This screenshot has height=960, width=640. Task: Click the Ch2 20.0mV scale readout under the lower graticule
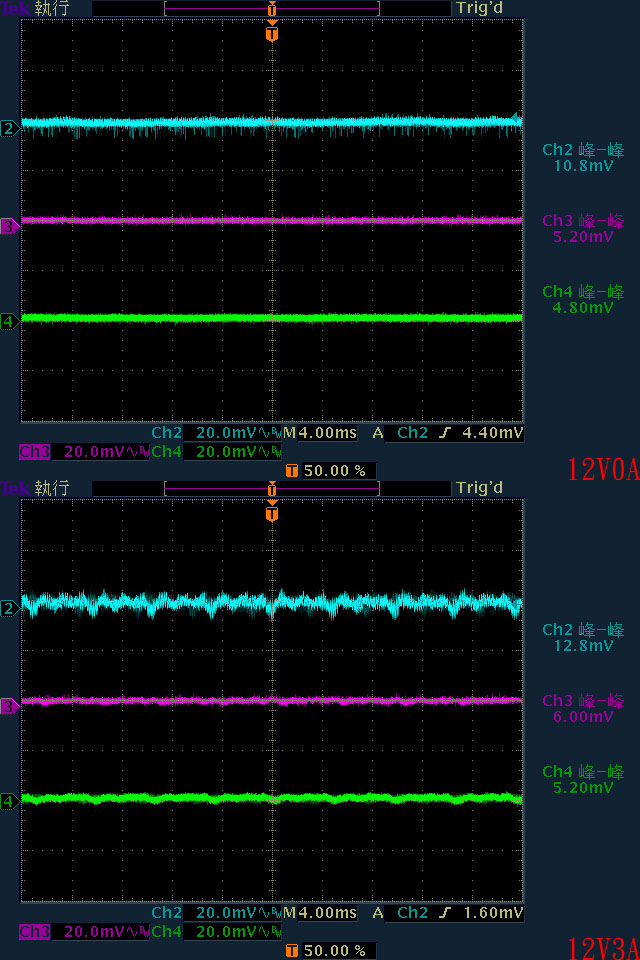pyautogui.click(x=216, y=913)
